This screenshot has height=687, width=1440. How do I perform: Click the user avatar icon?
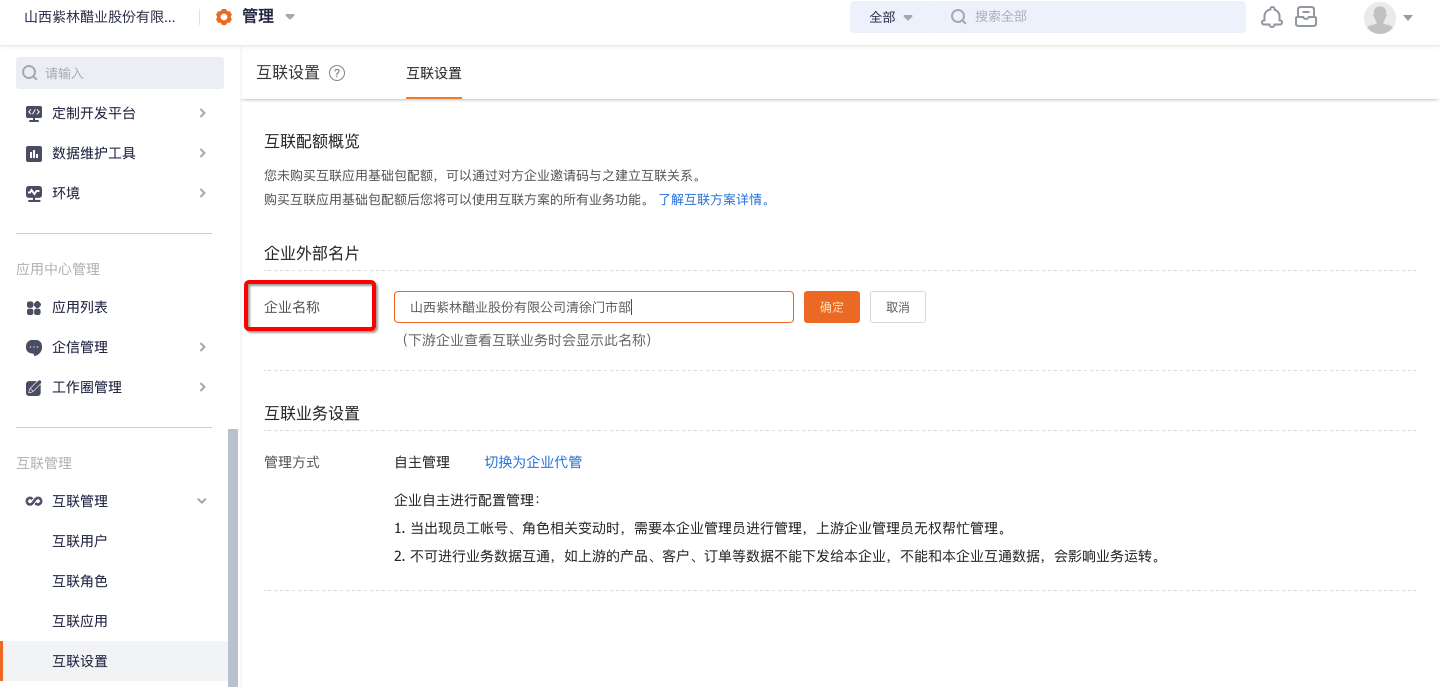point(1380,17)
